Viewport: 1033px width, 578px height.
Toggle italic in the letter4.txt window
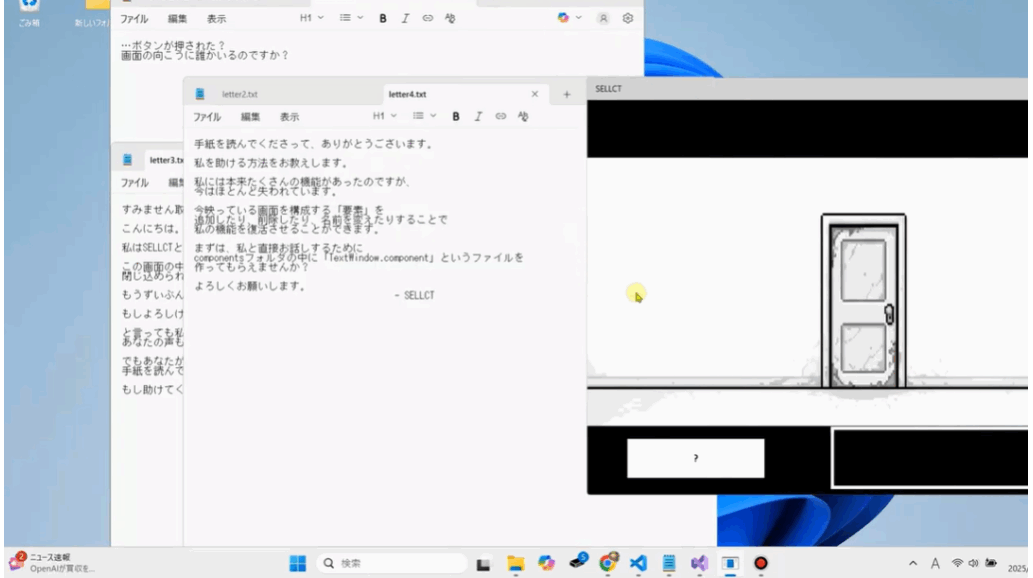click(478, 116)
